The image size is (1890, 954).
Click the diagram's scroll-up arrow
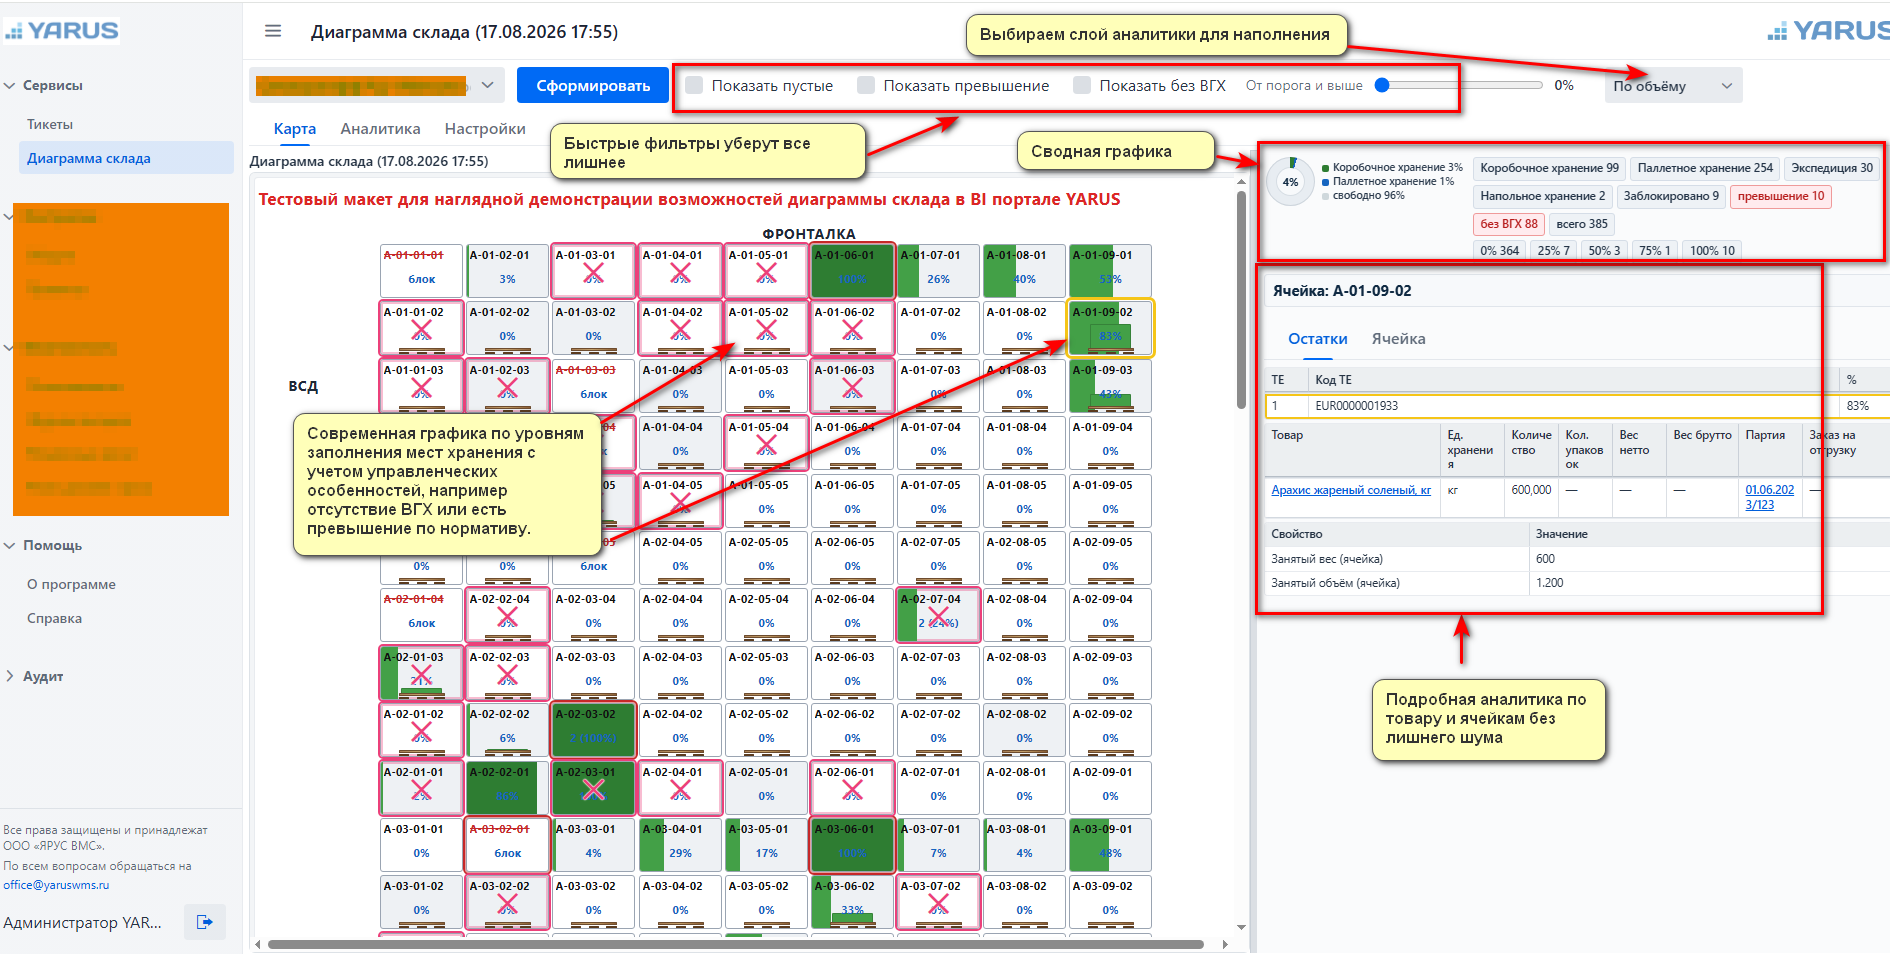(x=1241, y=182)
